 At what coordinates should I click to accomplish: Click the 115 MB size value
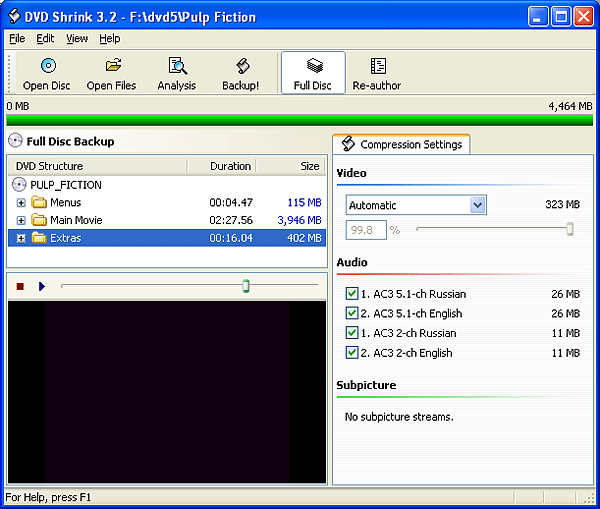point(304,202)
